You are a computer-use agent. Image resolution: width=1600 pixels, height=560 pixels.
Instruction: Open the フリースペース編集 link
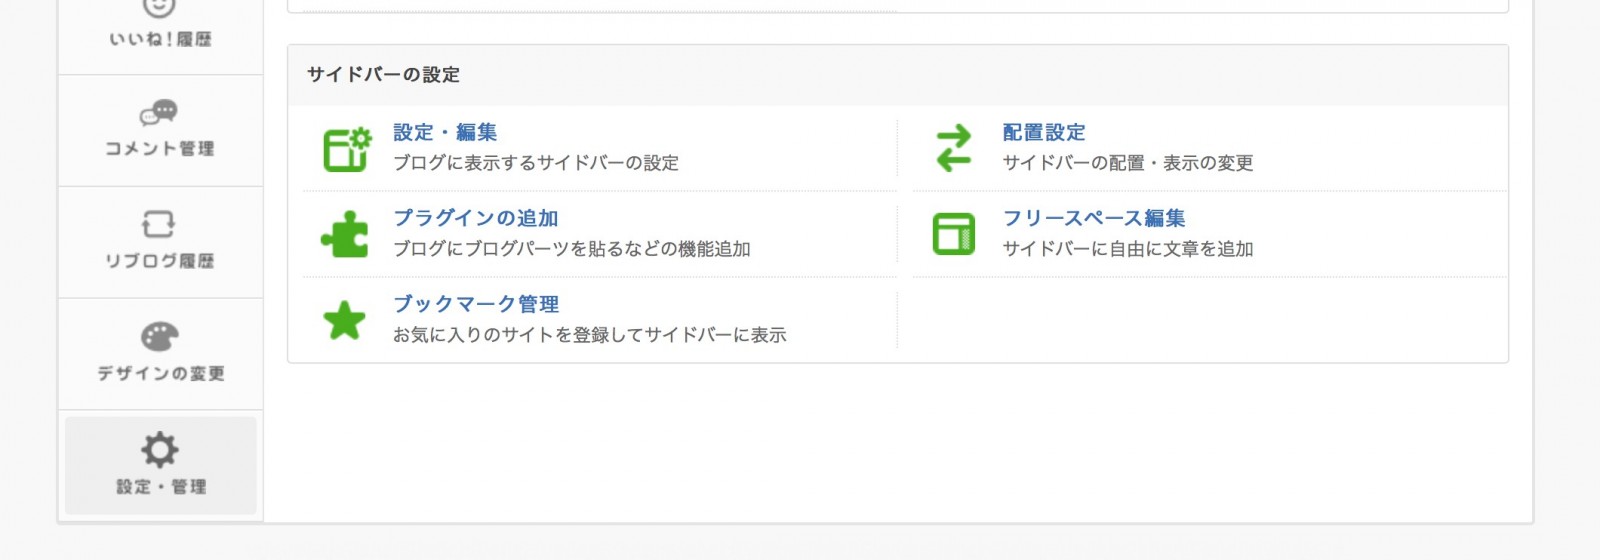coord(1094,218)
